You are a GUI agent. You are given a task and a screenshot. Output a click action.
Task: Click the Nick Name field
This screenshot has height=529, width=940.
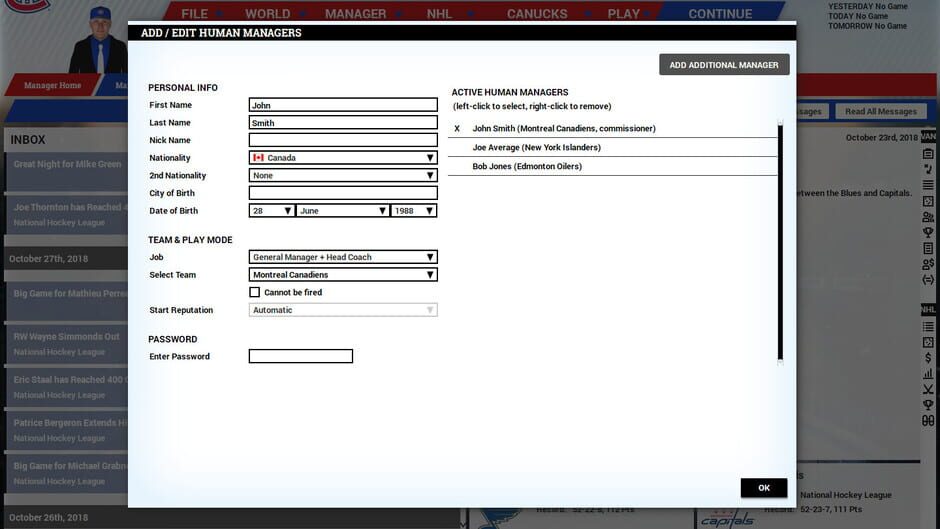point(343,140)
